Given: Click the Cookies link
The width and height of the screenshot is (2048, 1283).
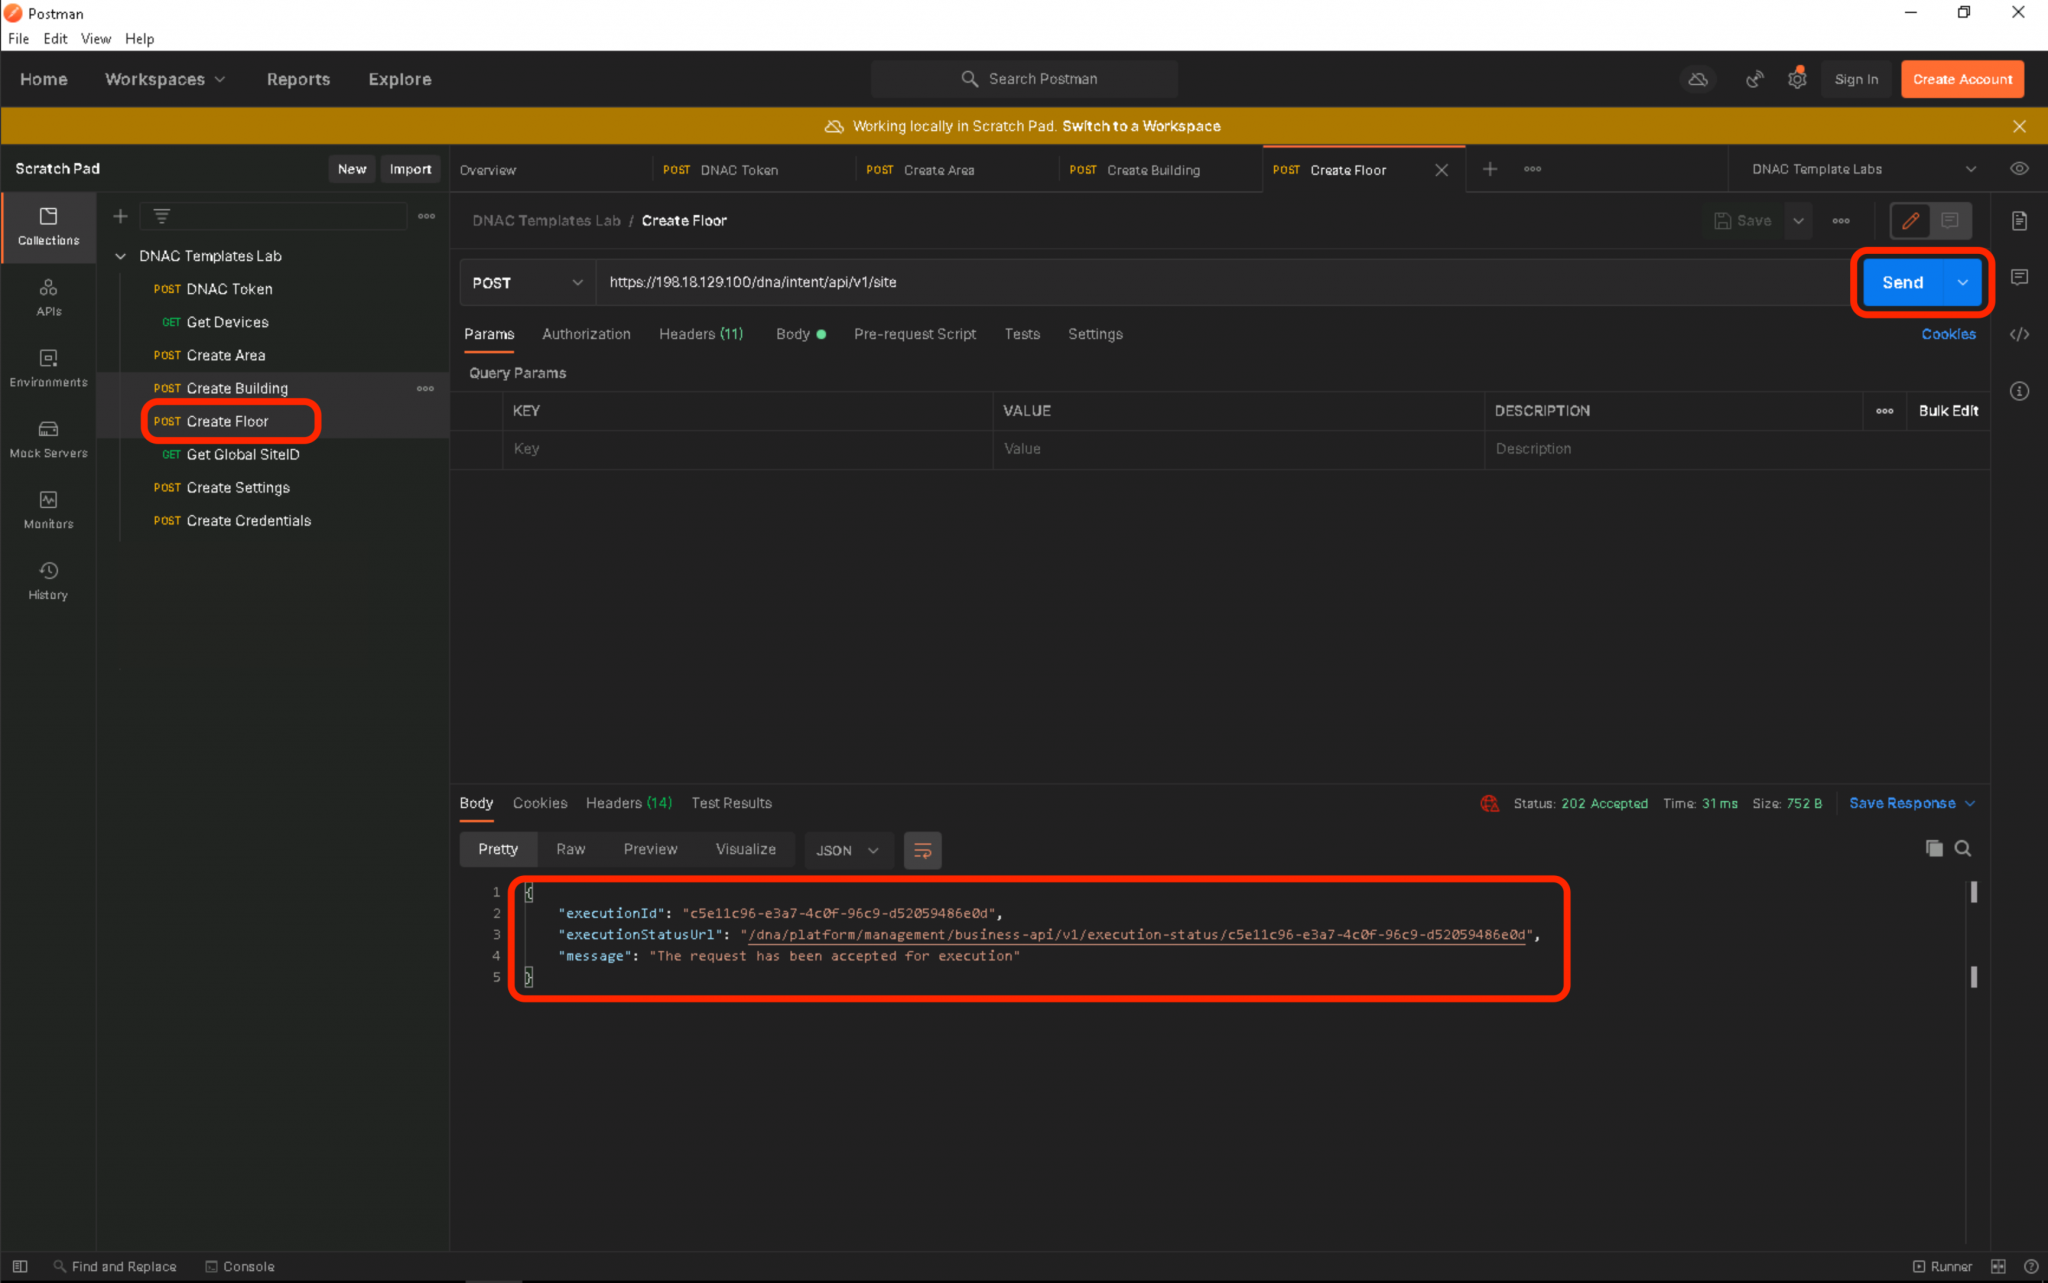Looking at the screenshot, I should click(1947, 334).
